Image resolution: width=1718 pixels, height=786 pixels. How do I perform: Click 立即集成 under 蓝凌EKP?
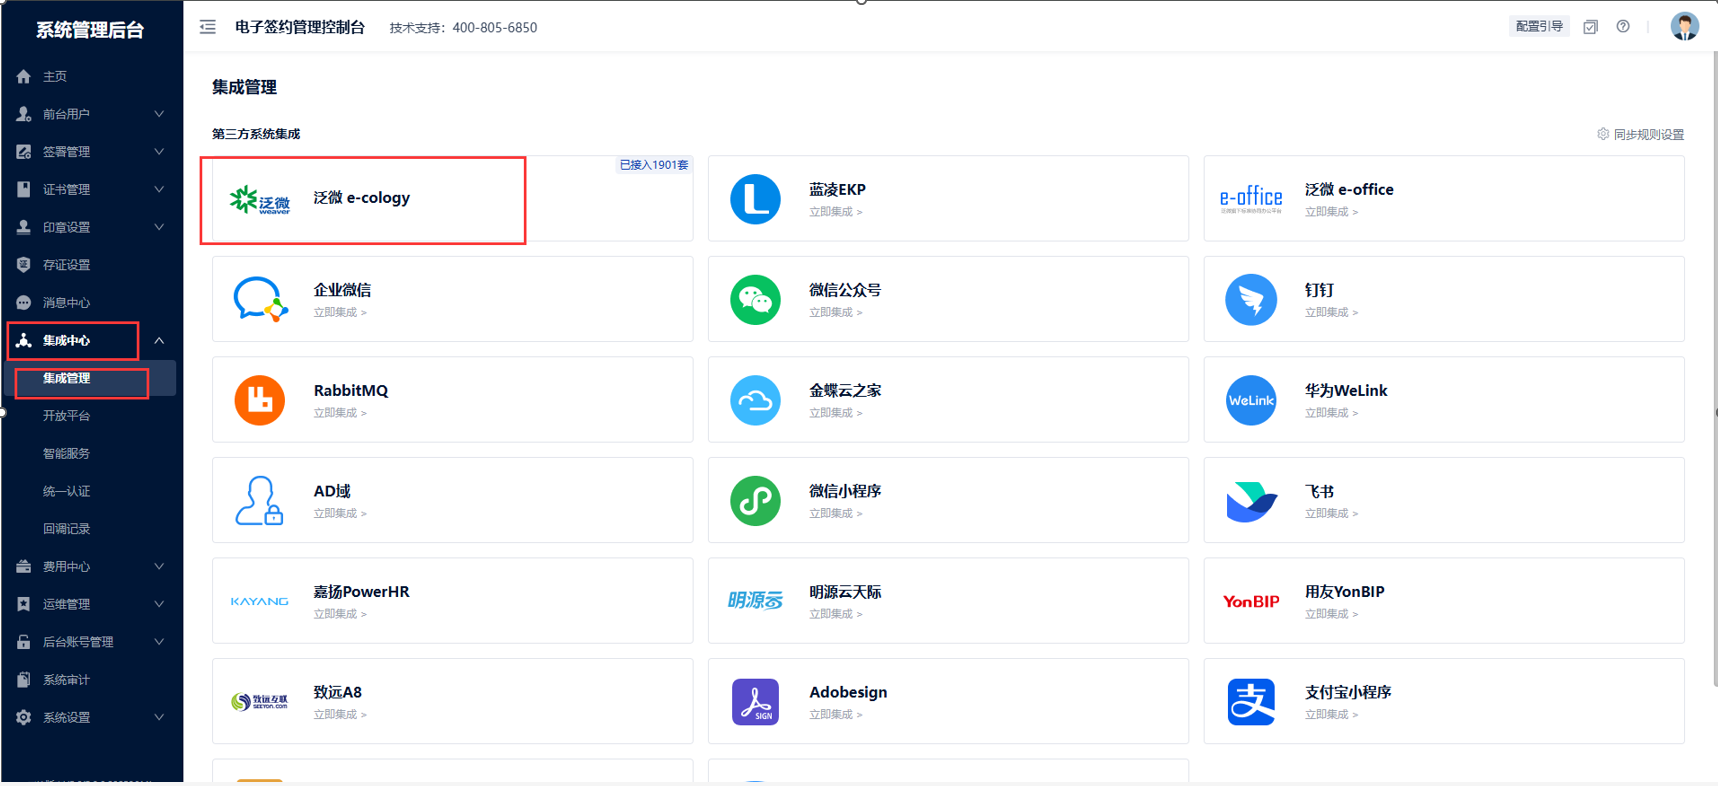click(835, 212)
